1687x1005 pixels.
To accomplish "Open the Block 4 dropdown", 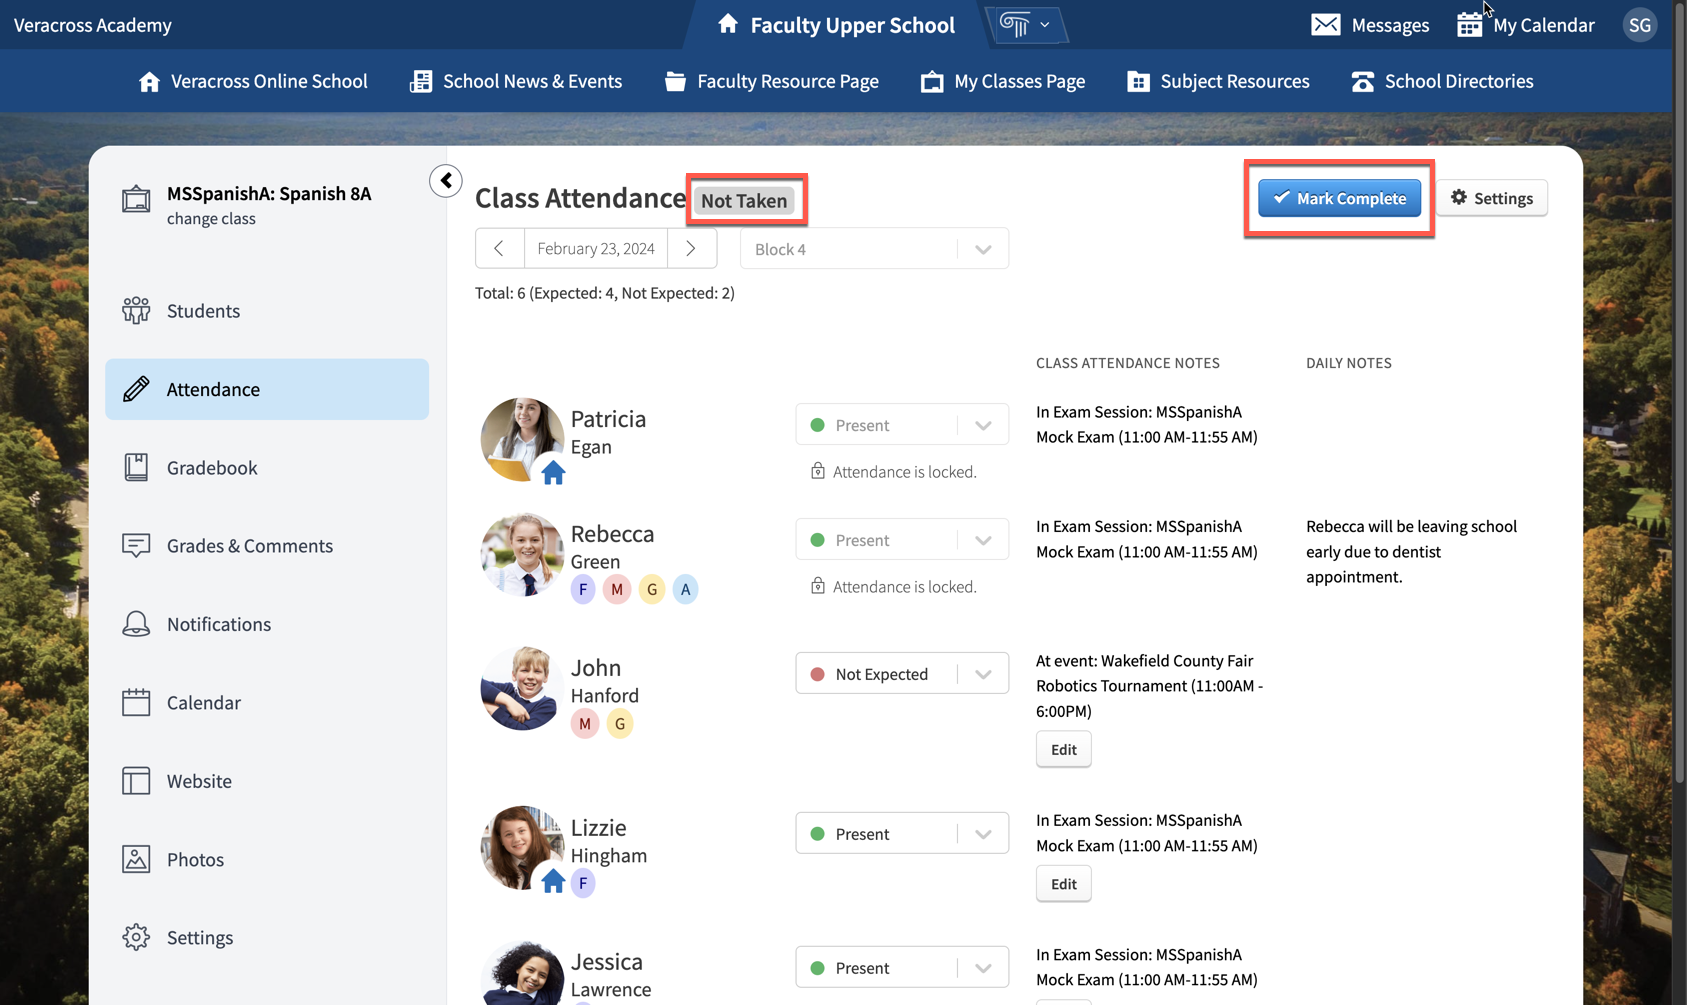I will [x=874, y=249].
